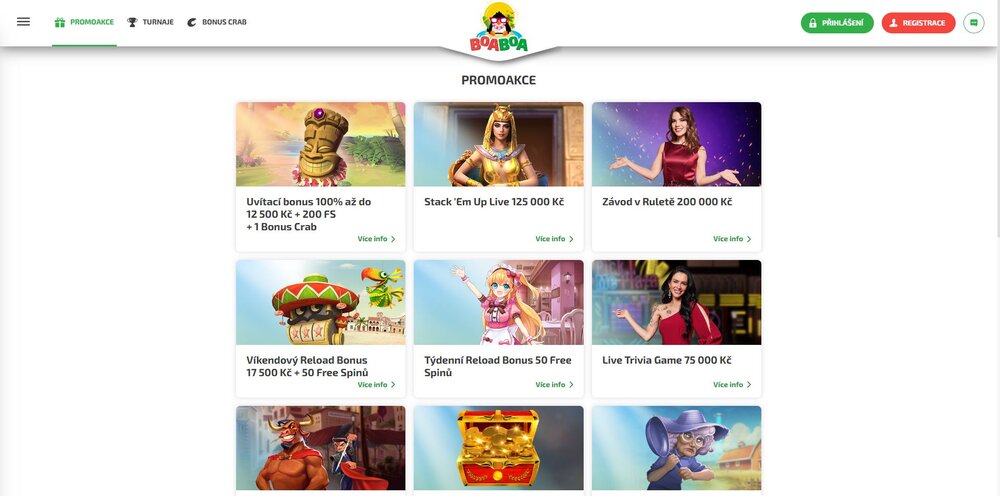Switch to the Turnaje tab

151,22
